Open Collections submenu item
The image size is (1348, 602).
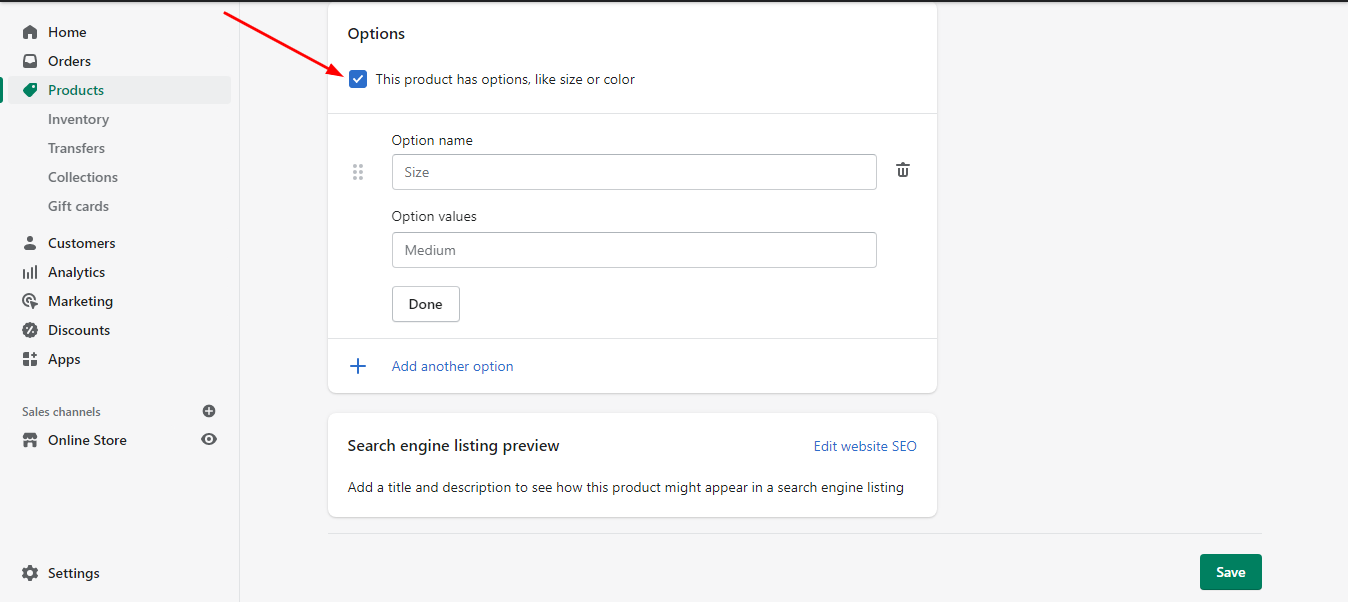pyautogui.click(x=83, y=177)
